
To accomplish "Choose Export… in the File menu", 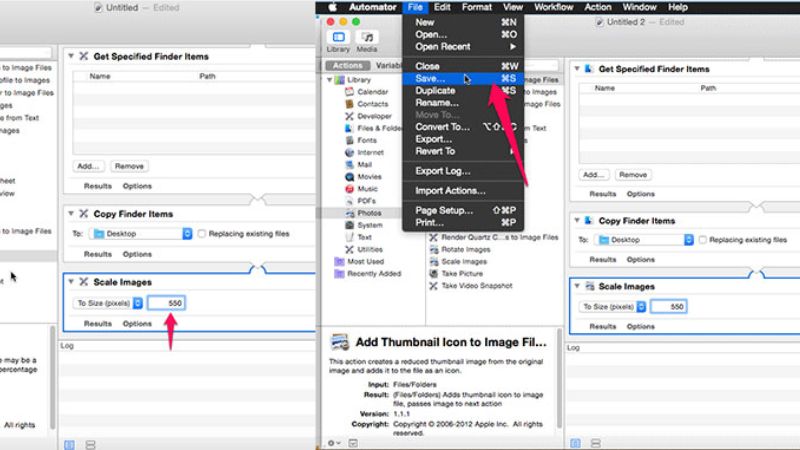I will (435, 139).
